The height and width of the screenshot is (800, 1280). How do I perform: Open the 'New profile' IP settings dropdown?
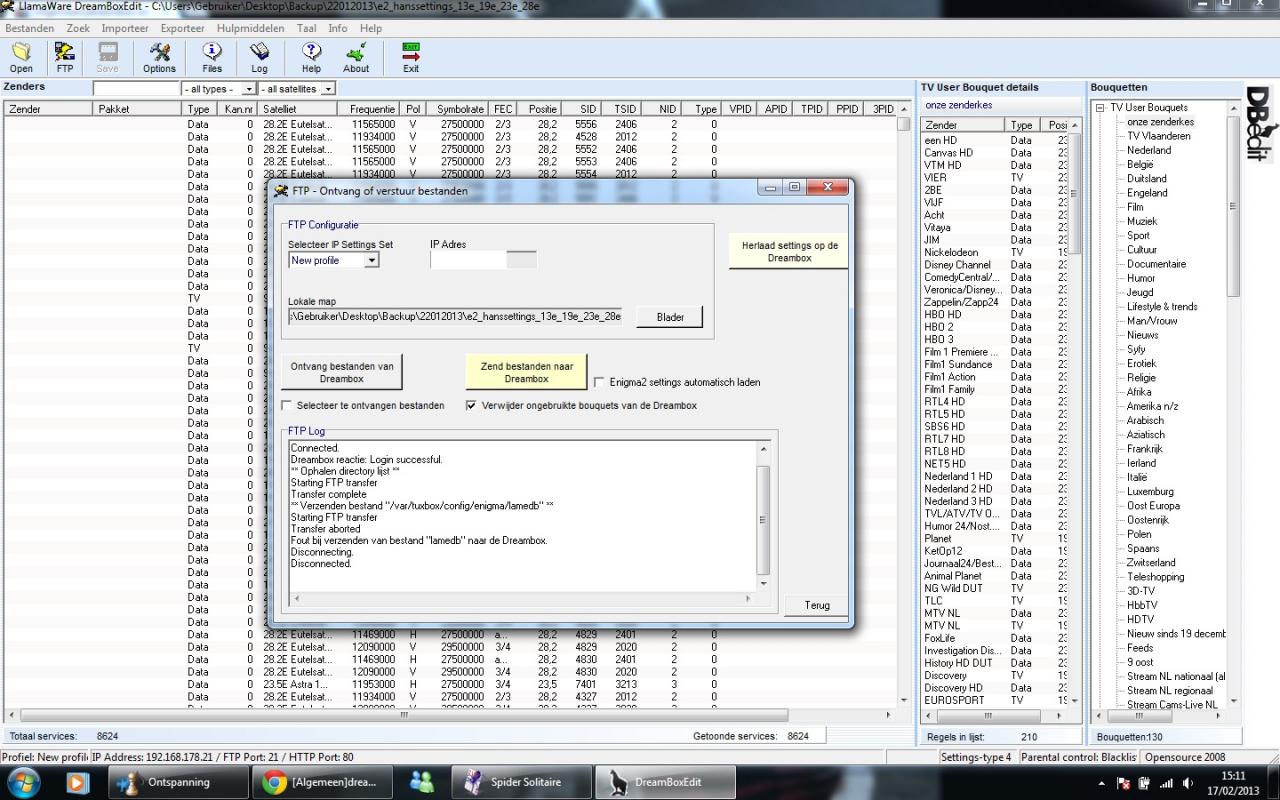tap(371, 260)
